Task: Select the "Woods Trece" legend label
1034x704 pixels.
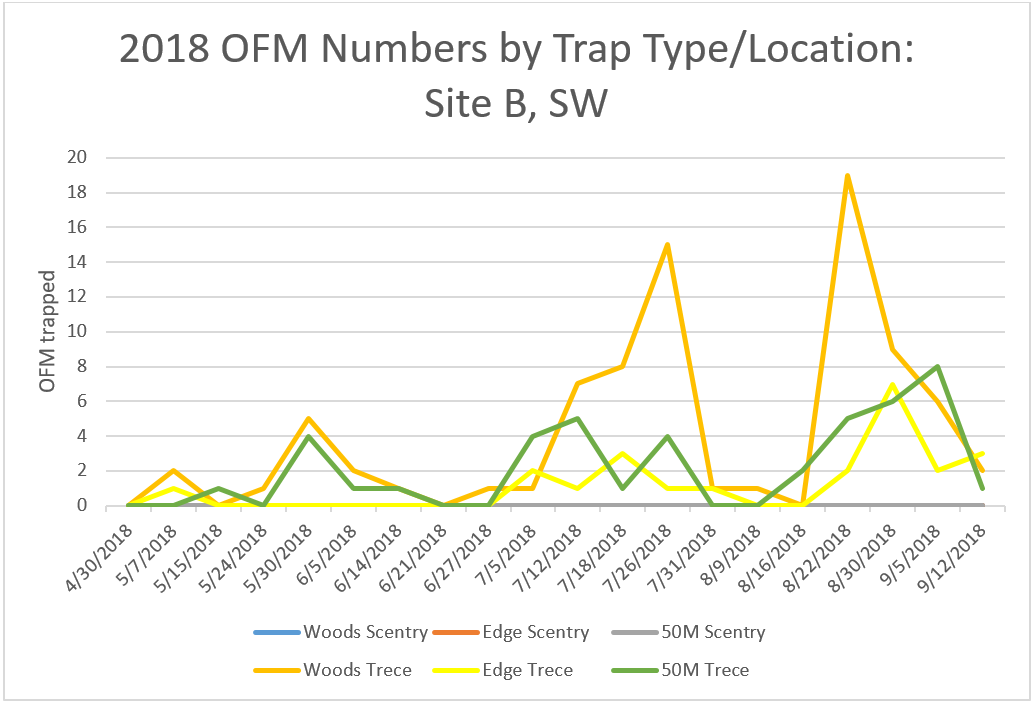Action: pyautogui.click(x=357, y=670)
